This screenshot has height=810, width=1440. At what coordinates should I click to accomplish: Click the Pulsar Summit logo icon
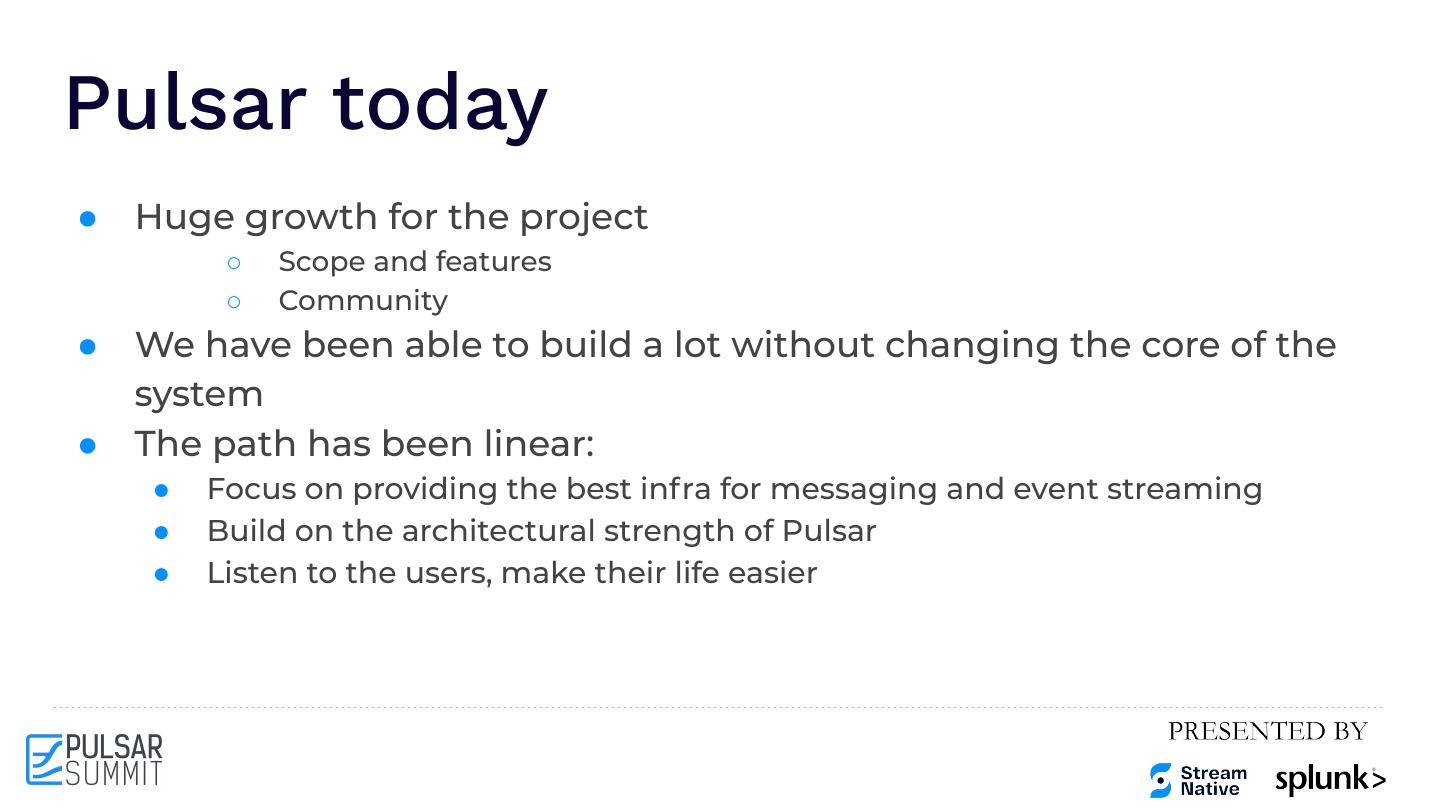(x=44, y=760)
